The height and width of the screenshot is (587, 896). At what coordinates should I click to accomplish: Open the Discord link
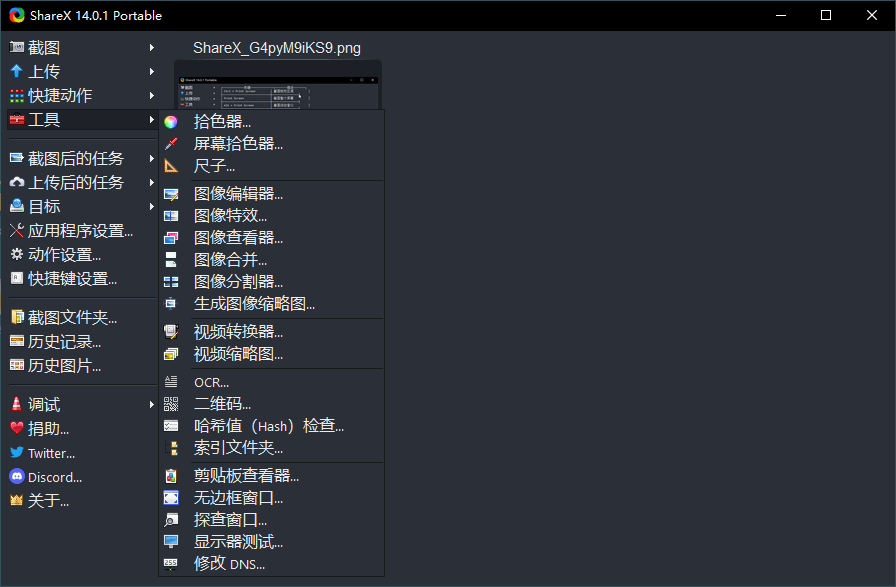click(x=50, y=477)
